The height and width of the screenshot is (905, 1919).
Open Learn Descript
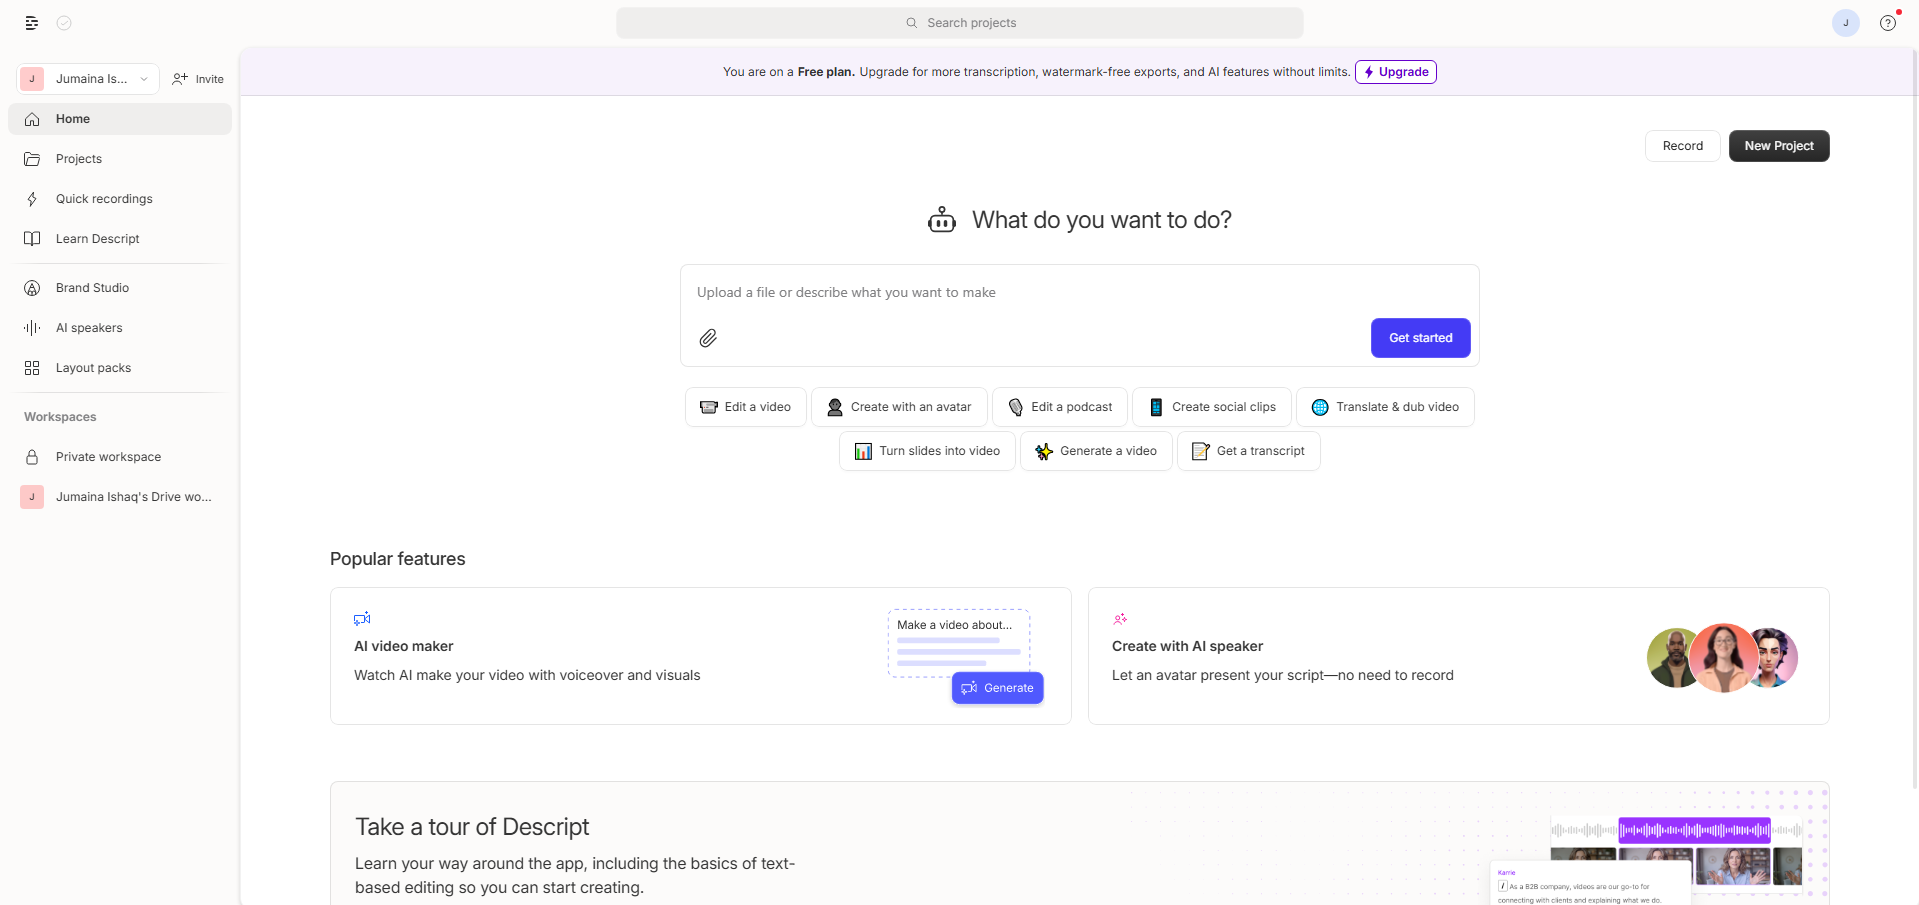tap(96, 238)
